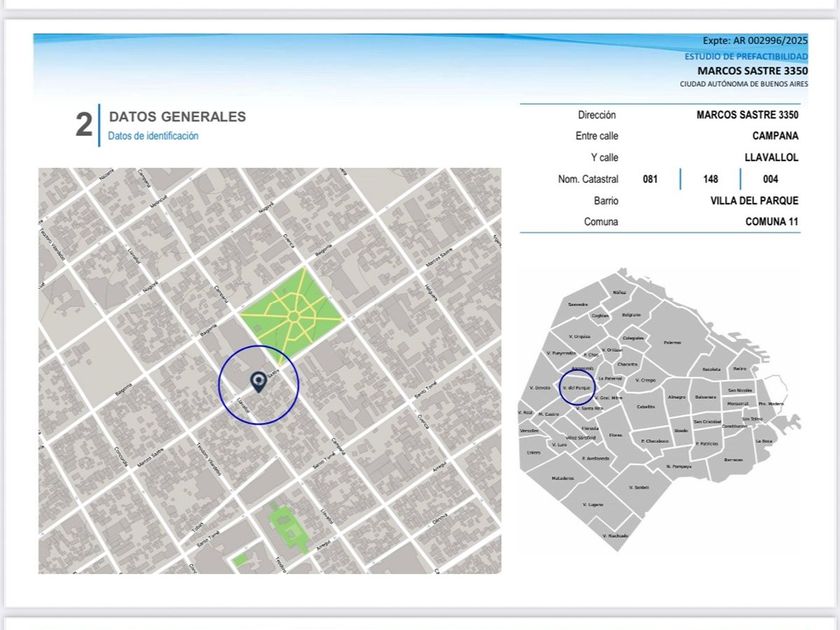Click the V. Riachuelo neighborhood label
The image size is (840, 630).
[x=615, y=535]
